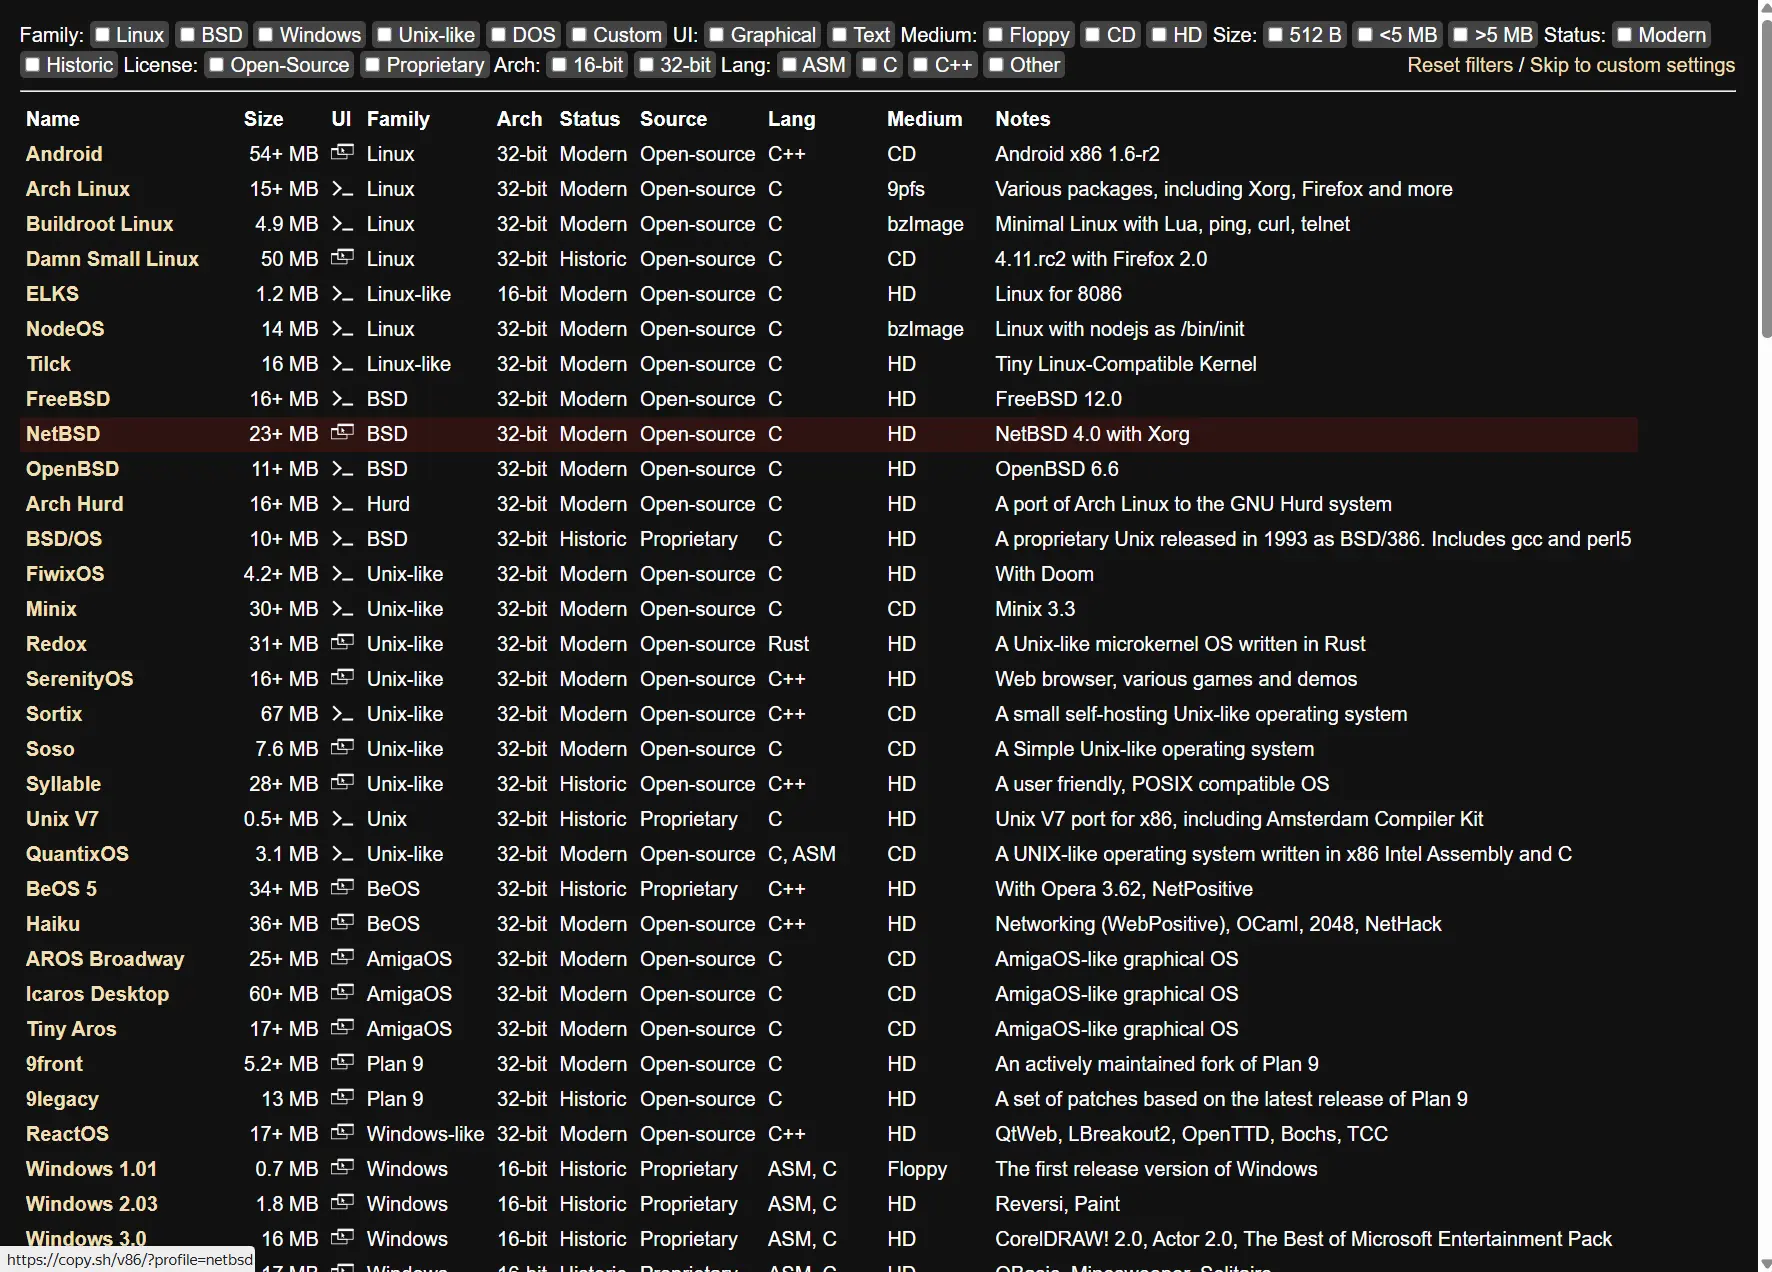Click the terminal icon in Tilck row
The image size is (1772, 1272).
[x=342, y=364]
